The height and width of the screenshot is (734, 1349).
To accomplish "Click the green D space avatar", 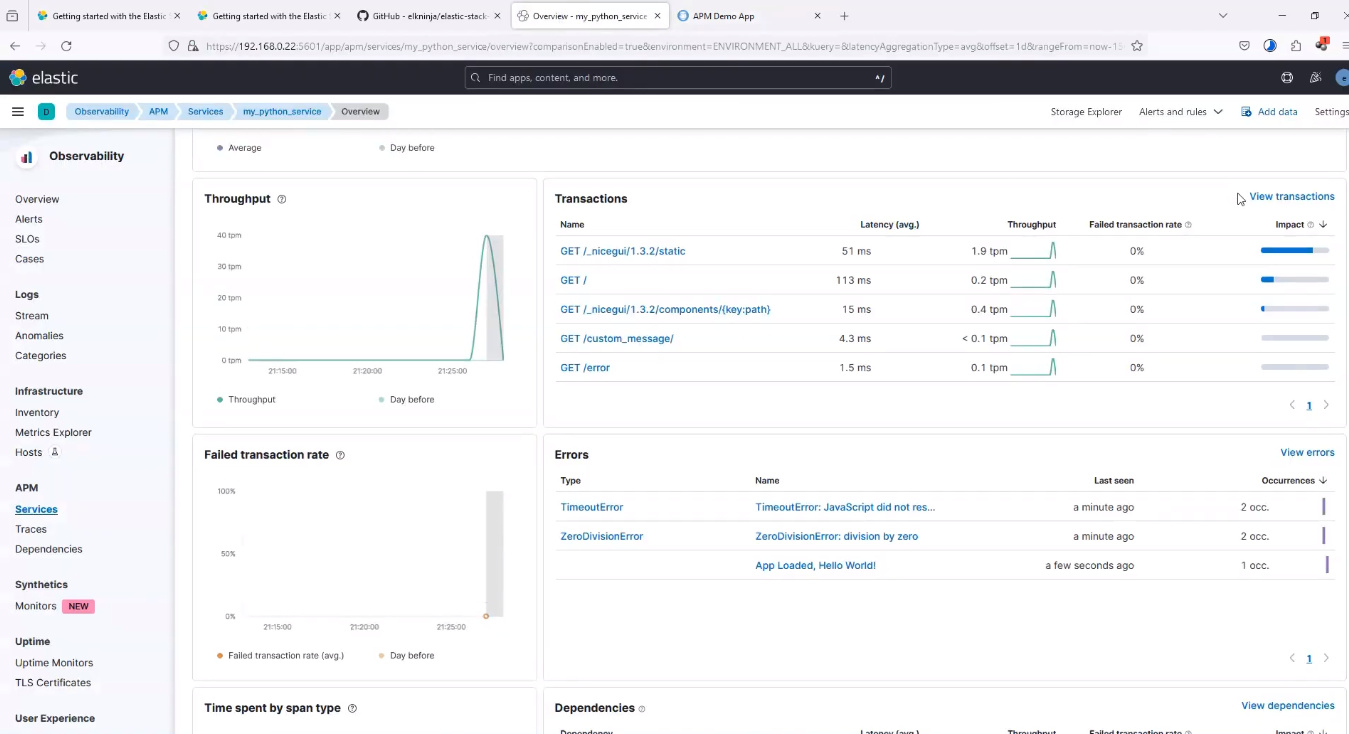I will [46, 112].
